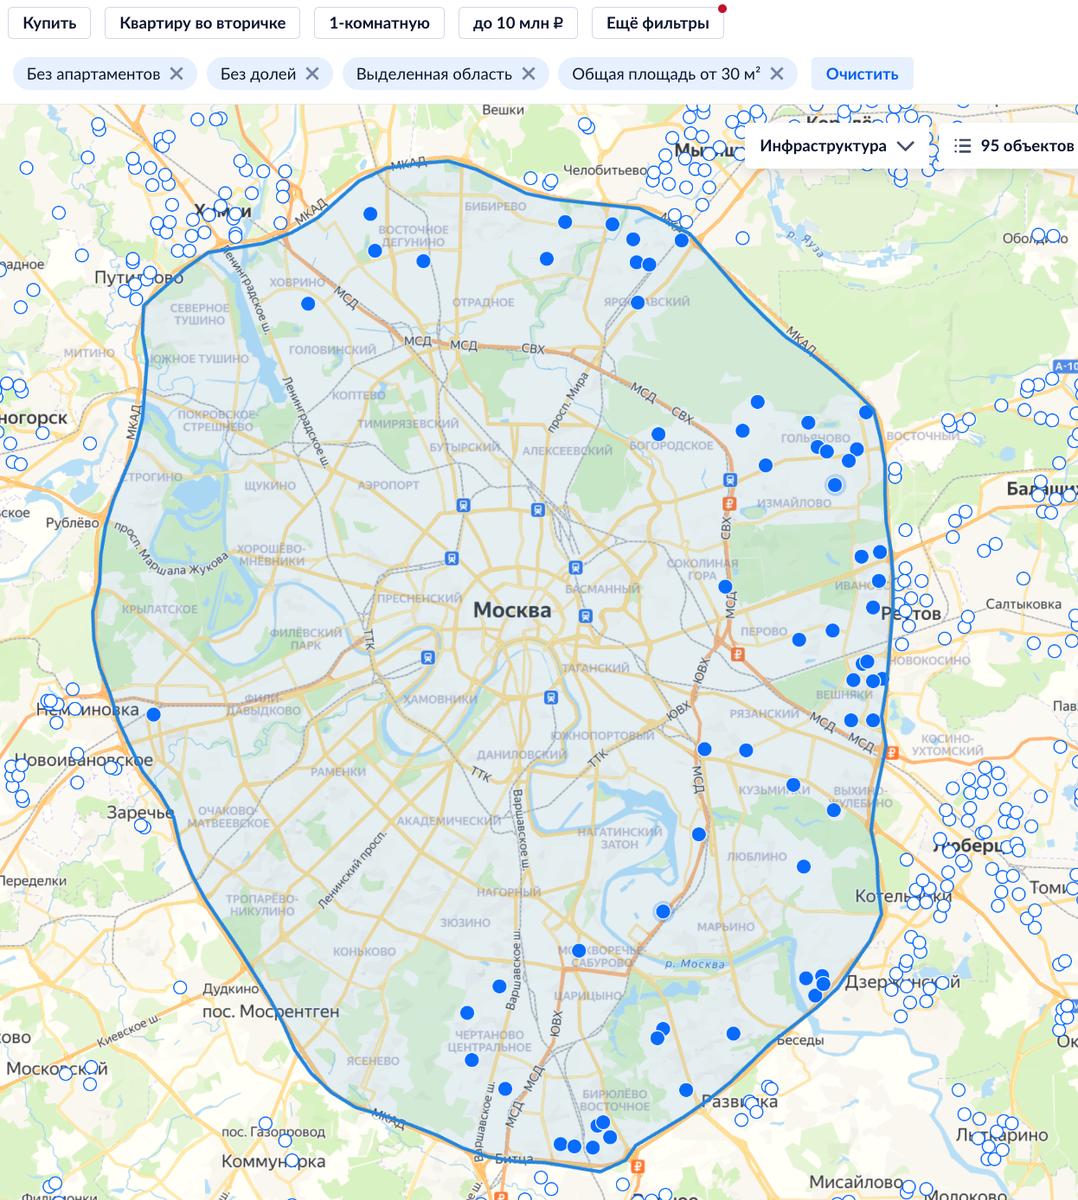Click rail station icon west of Хамовники

point(428,658)
